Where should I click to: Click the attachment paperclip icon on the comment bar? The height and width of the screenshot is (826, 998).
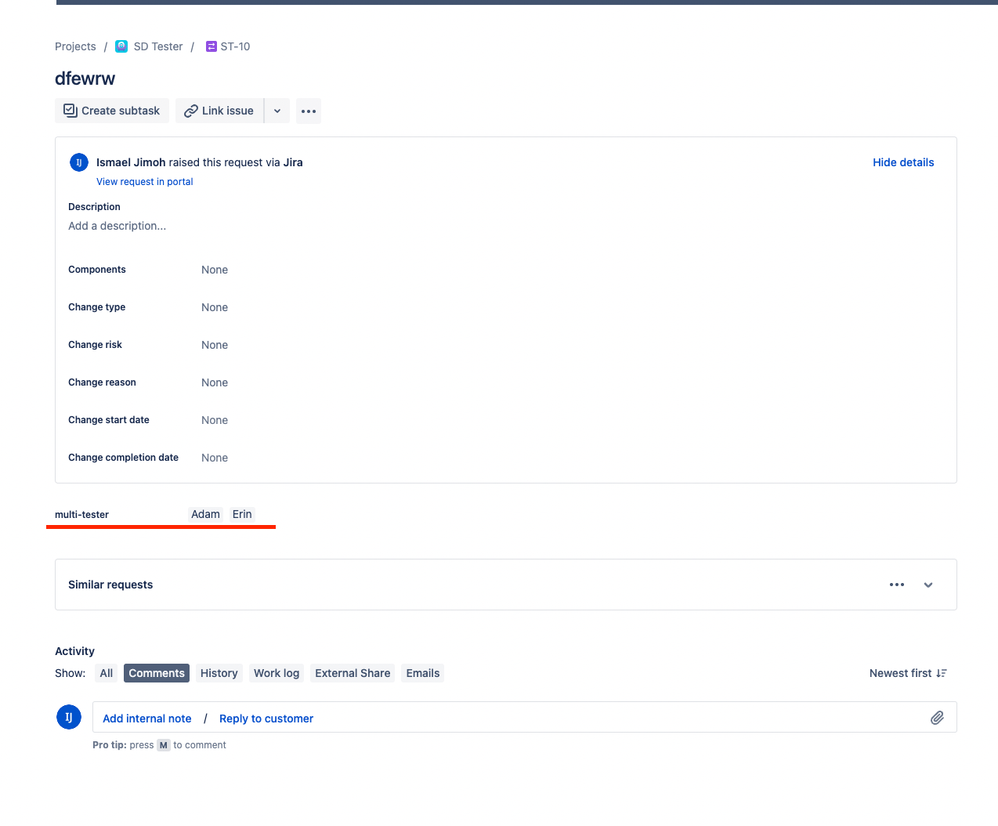937,717
